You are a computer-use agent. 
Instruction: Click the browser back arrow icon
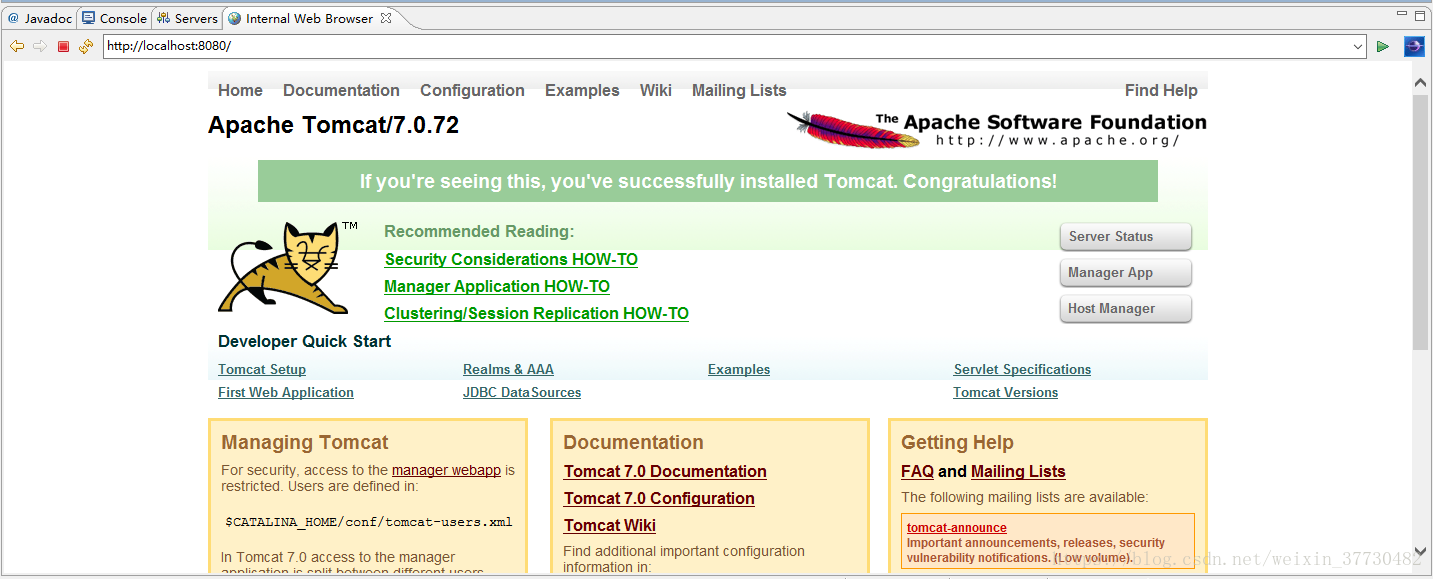17,46
